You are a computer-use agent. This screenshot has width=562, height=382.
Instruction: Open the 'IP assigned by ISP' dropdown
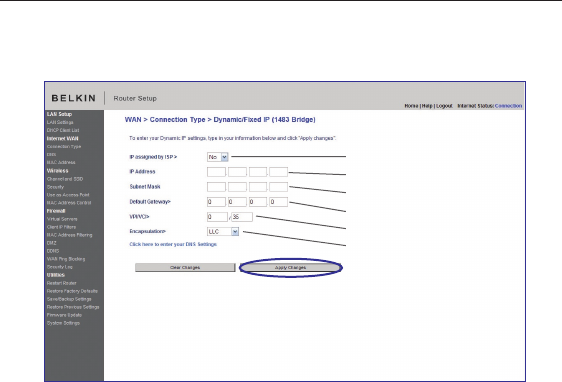(218, 157)
